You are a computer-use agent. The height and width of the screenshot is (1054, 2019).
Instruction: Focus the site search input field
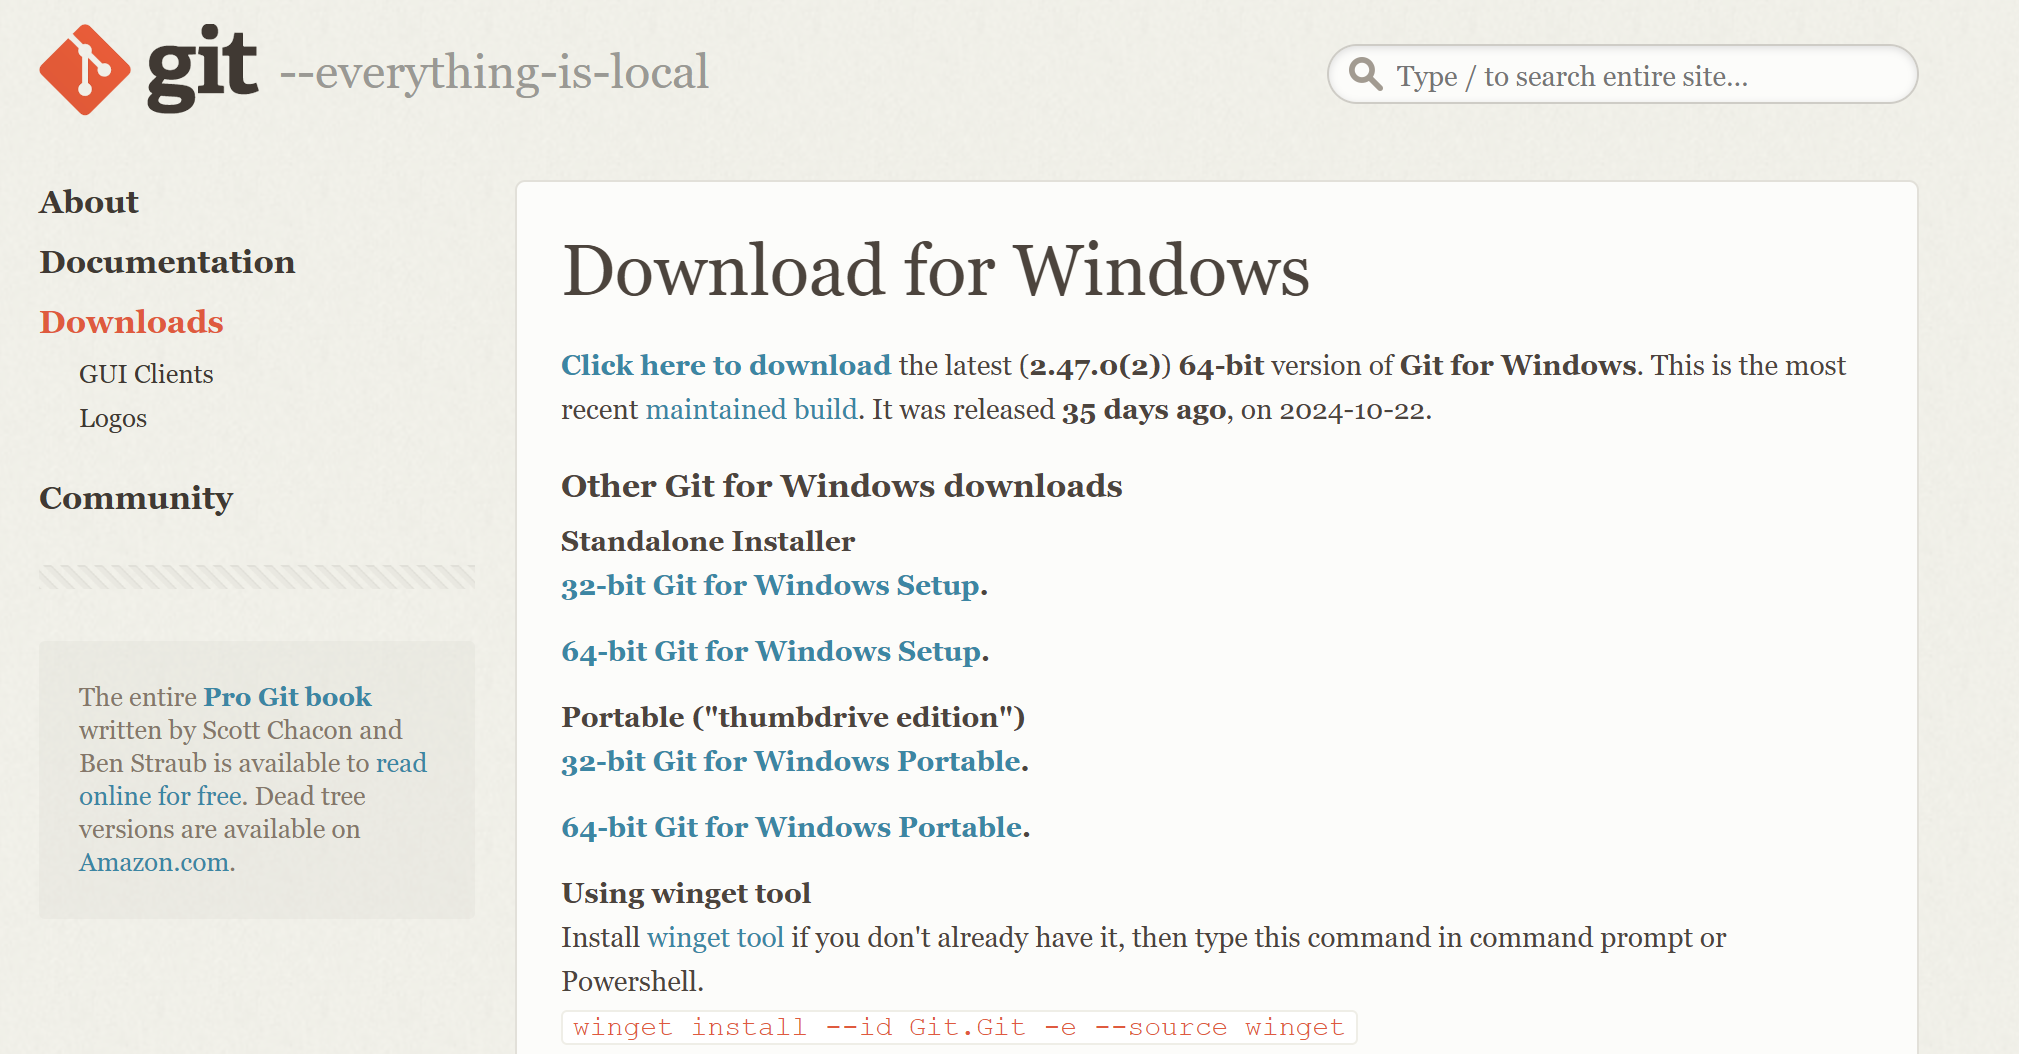pyautogui.click(x=1622, y=74)
